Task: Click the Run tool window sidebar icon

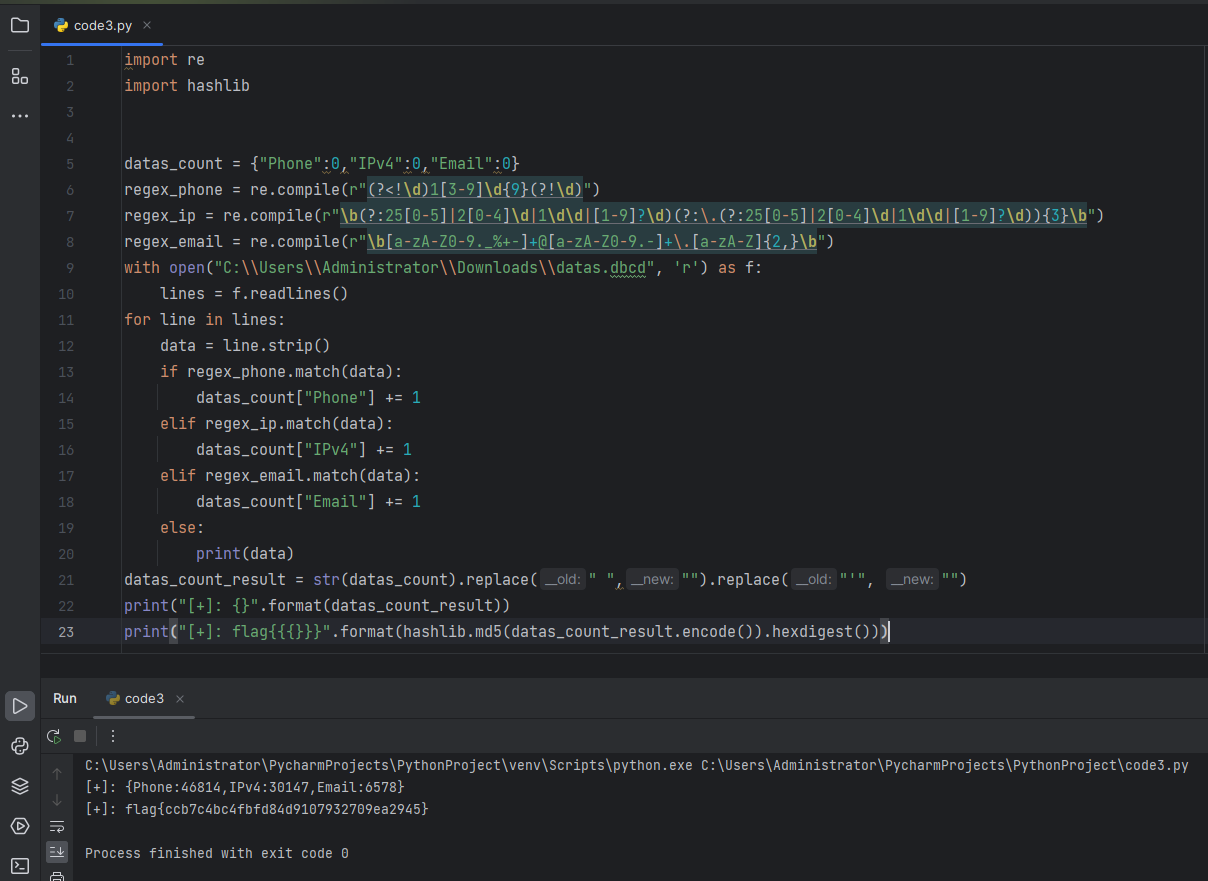Action: pos(20,706)
